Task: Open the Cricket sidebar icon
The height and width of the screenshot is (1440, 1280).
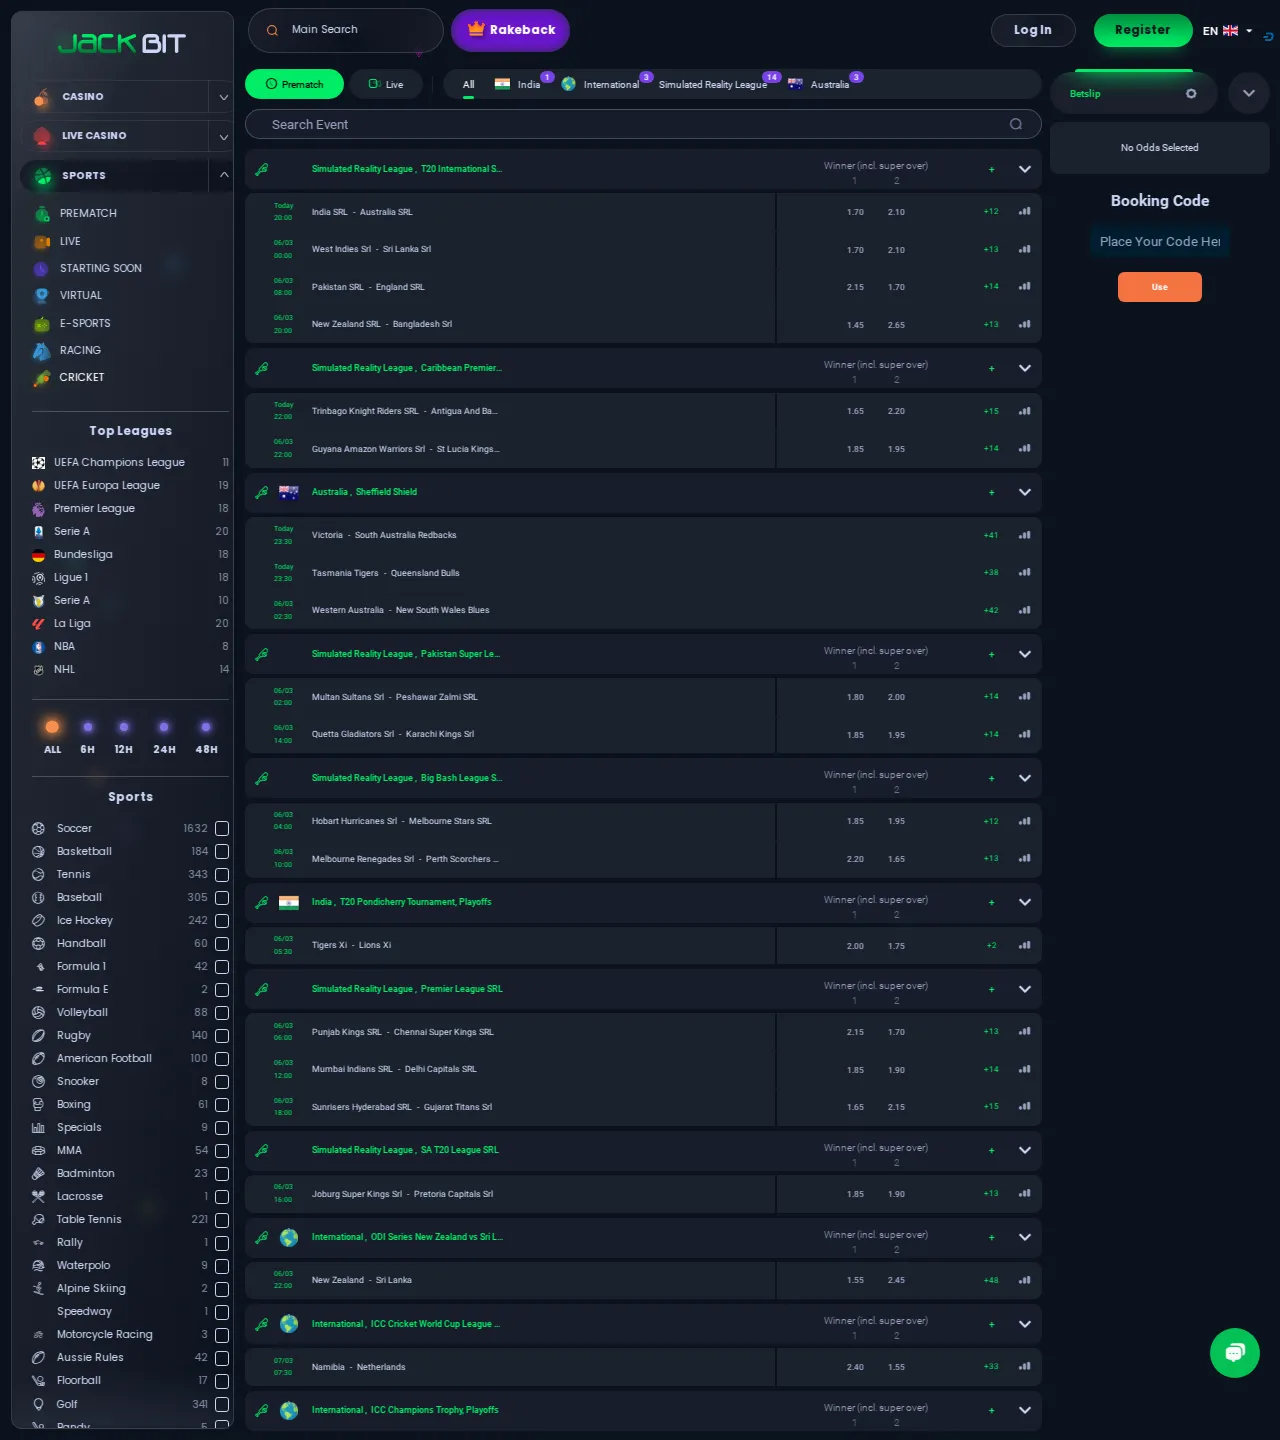Action: click(41, 377)
